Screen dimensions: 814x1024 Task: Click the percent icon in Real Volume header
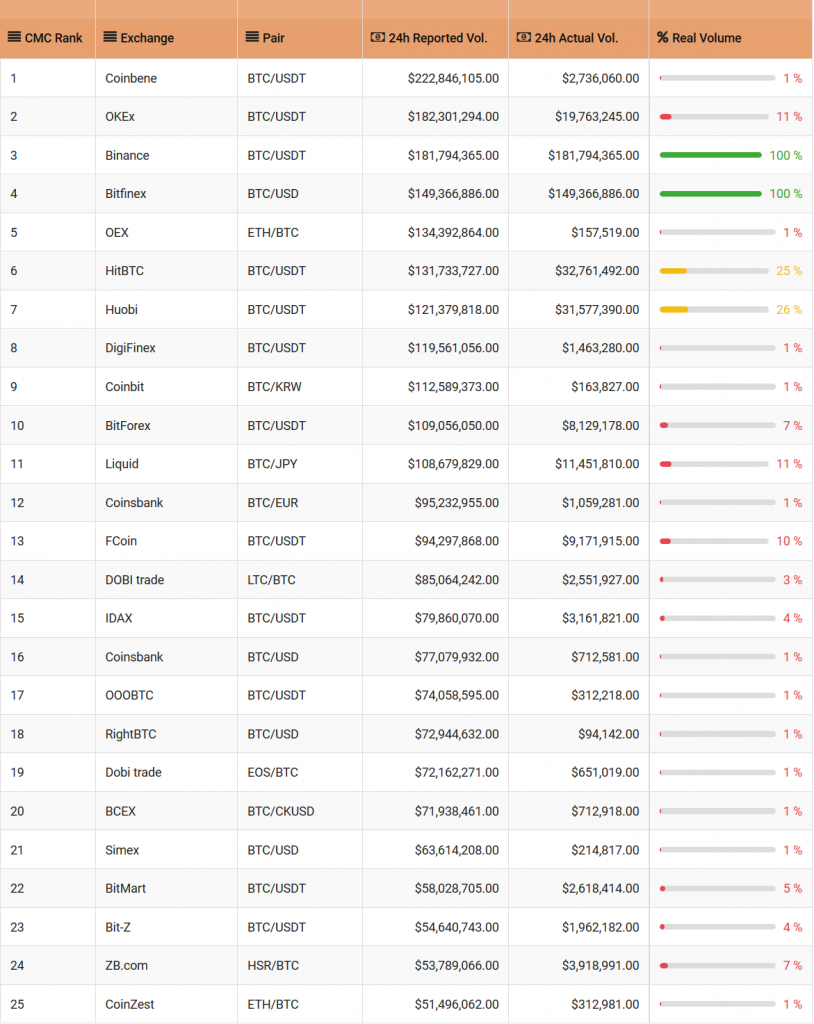(662, 37)
